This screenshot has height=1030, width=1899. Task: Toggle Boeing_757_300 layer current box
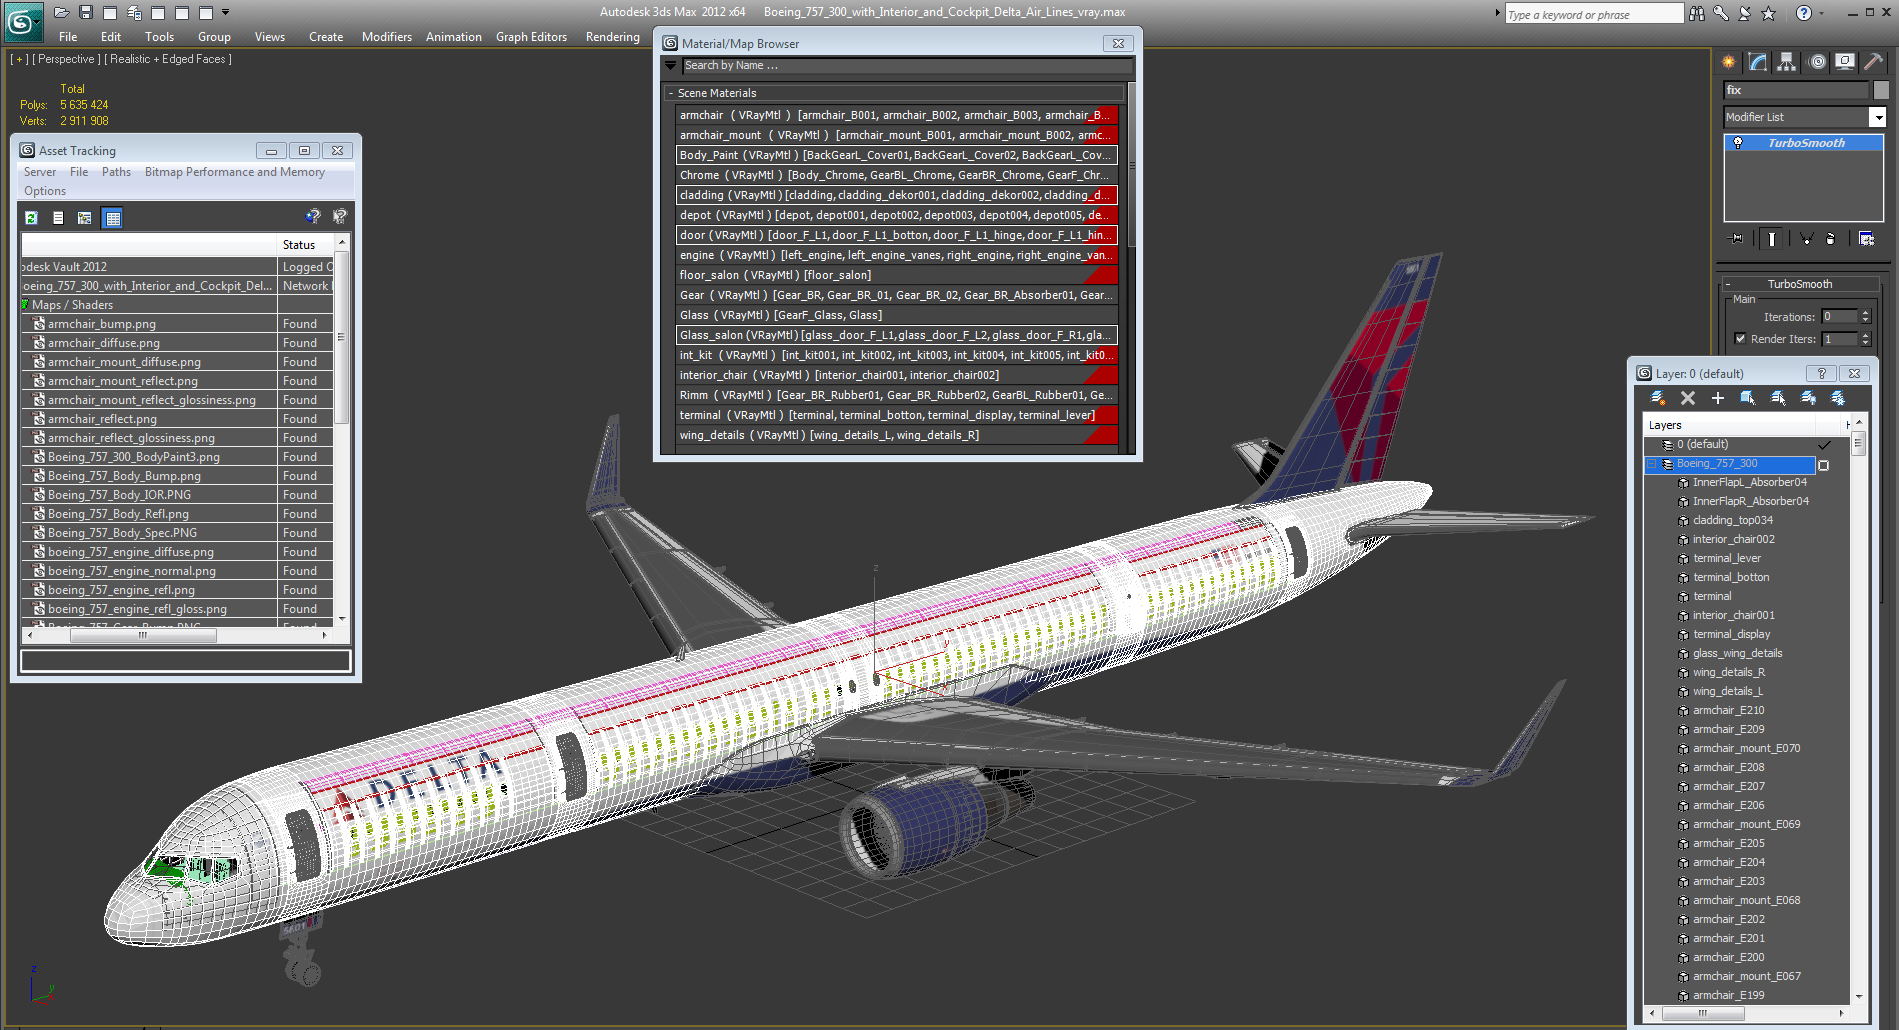1824,465
